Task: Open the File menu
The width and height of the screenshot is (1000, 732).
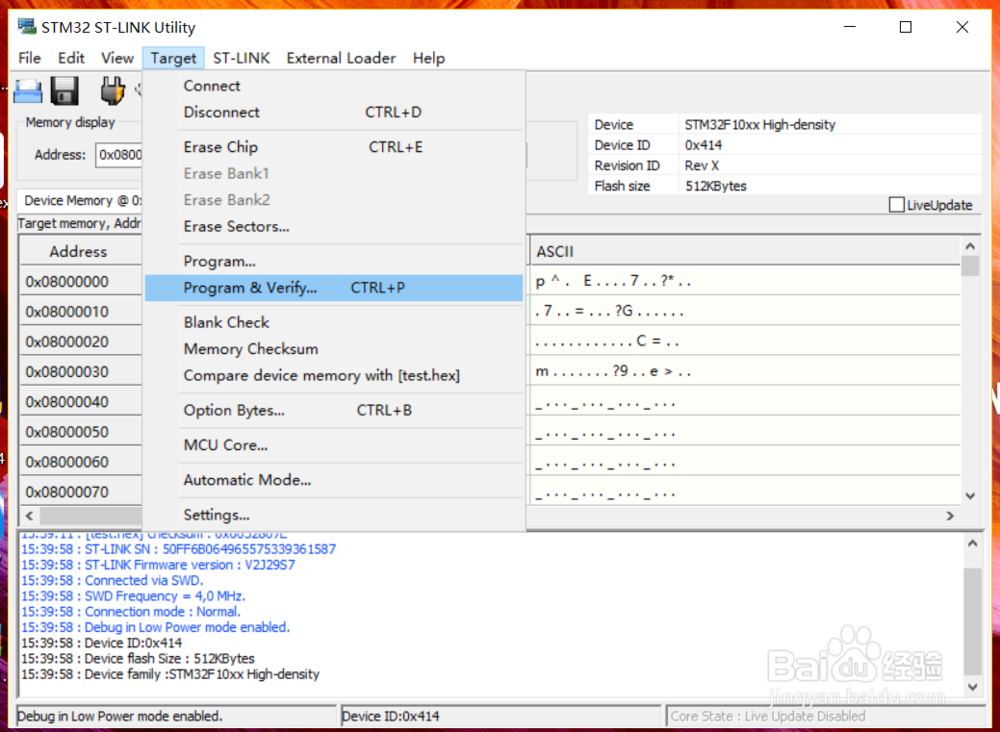Action: [x=29, y=58]
